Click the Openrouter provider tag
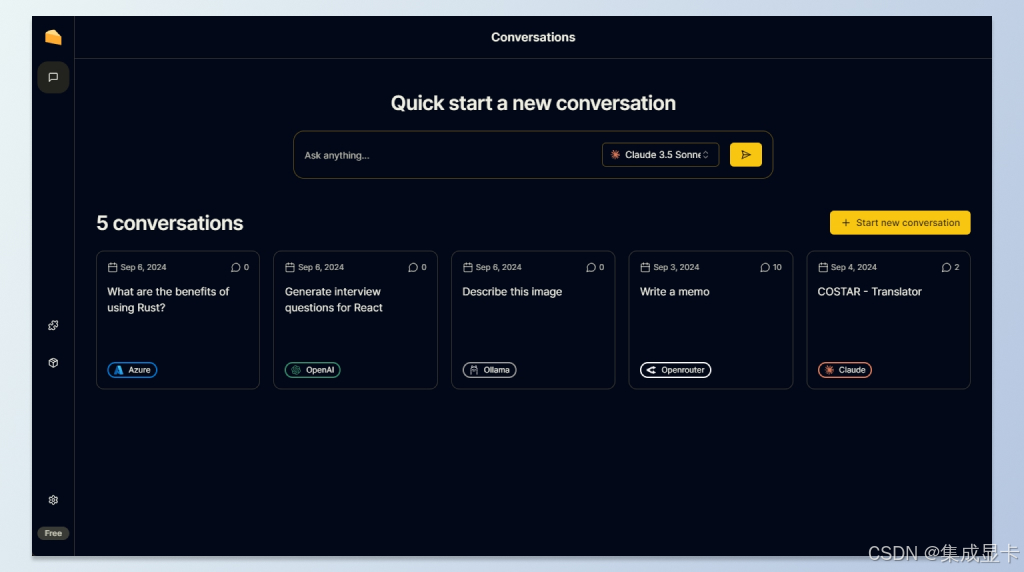1024x572 pixels. pyautogui.click(x=675, y=370)
